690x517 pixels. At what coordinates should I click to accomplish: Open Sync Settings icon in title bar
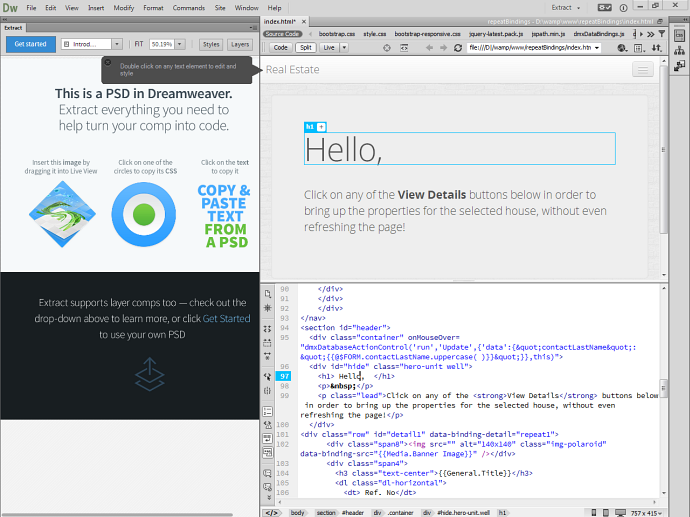pyautogui.click(x=604, y=7)
